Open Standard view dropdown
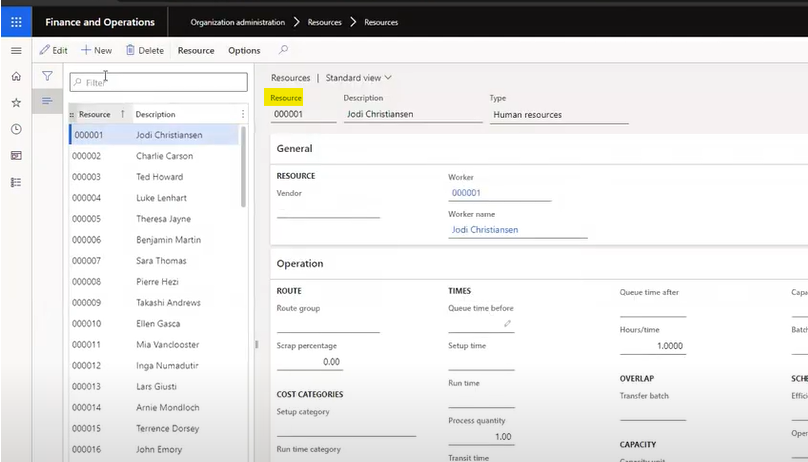Image resolution: width=808 pixels, height=462 pixels. click(359, 78)
